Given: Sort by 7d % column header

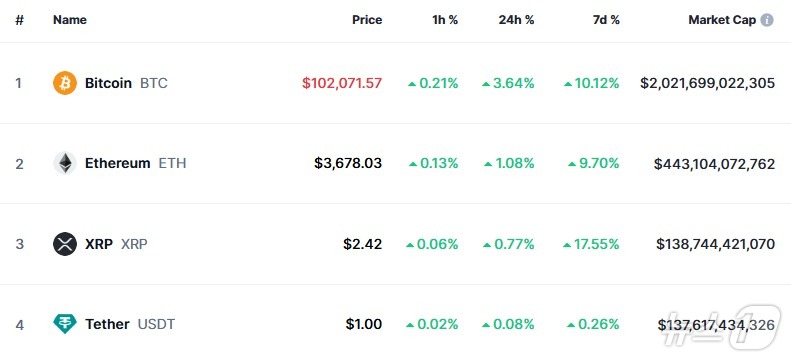Looking at the screenshot, I should (x=606, y=20).
